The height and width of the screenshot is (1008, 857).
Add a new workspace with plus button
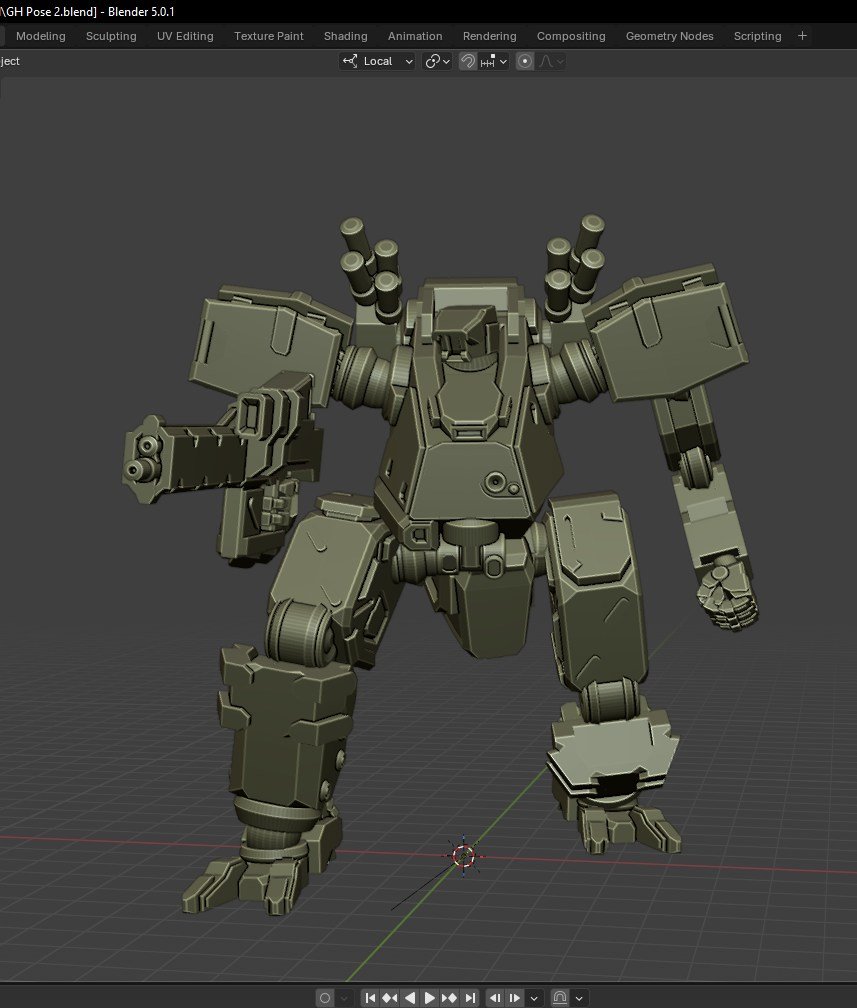(802, 36)
